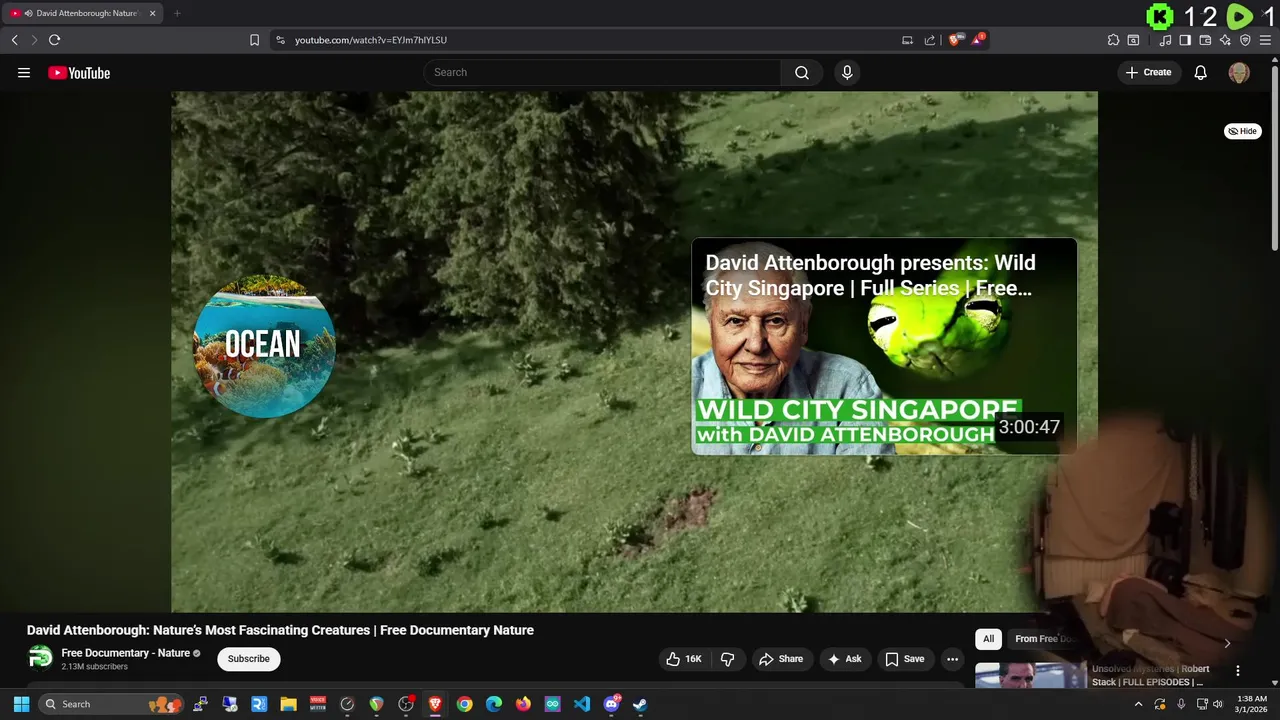Subscribe to Free Documentary - Nature

coord(249,659)
